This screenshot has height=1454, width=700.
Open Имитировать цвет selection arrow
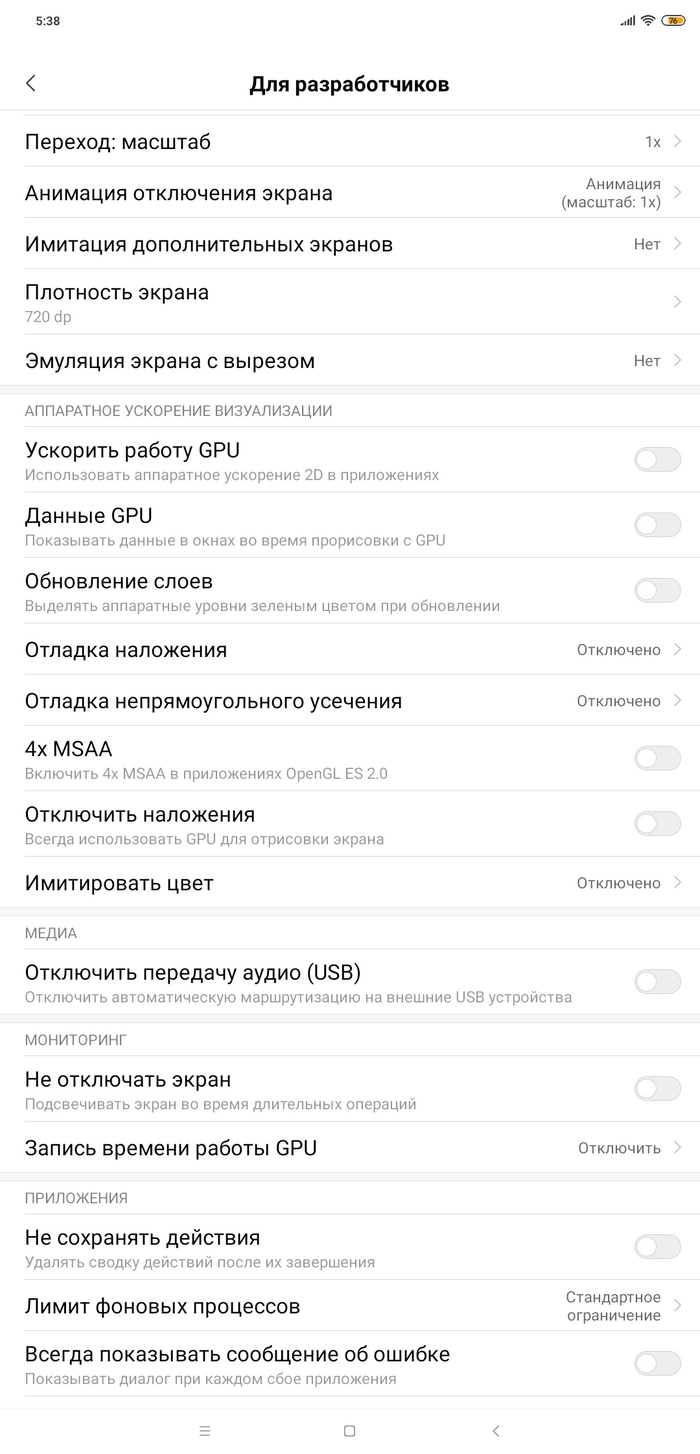677,883
